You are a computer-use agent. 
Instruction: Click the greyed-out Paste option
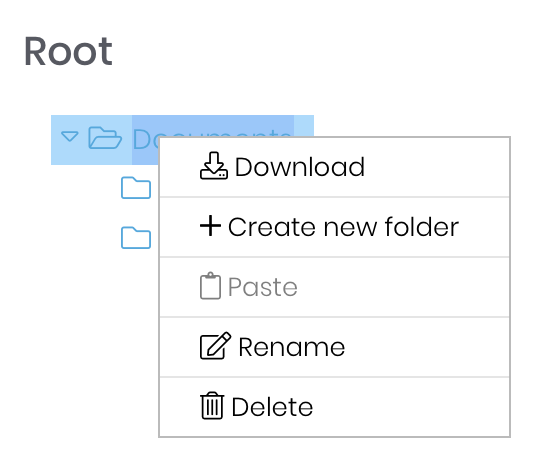(334, 287)
